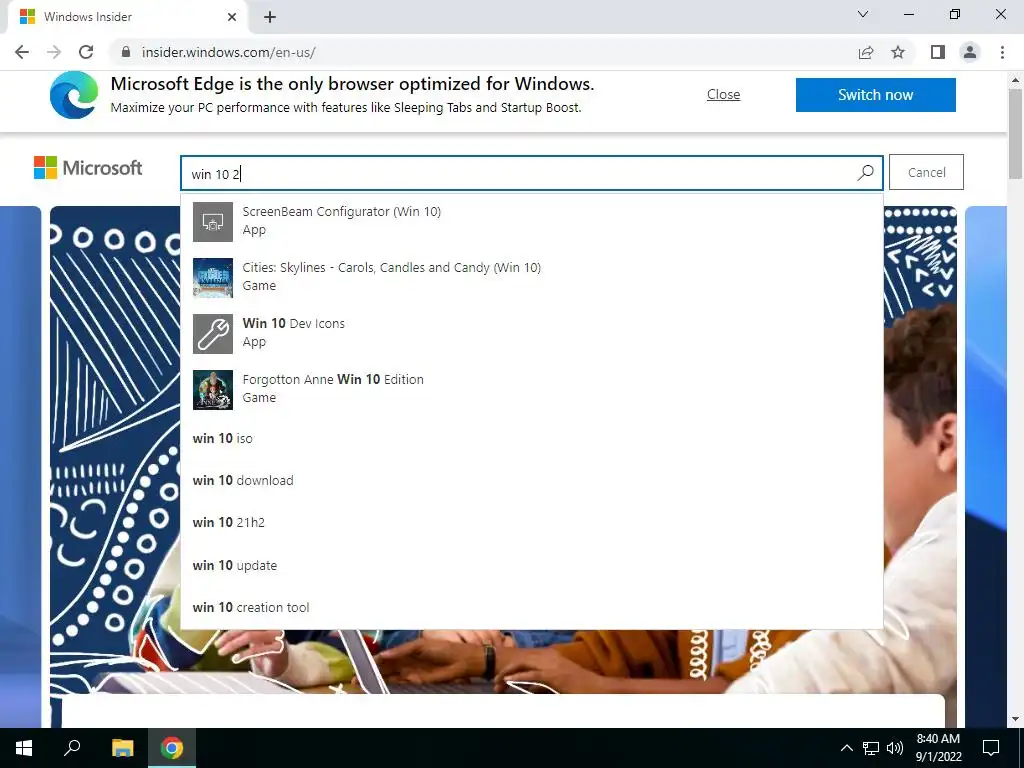Choose the win 10 update suggestion
The height and width of the screenshot is (768, 1024).
click(532, 565)
